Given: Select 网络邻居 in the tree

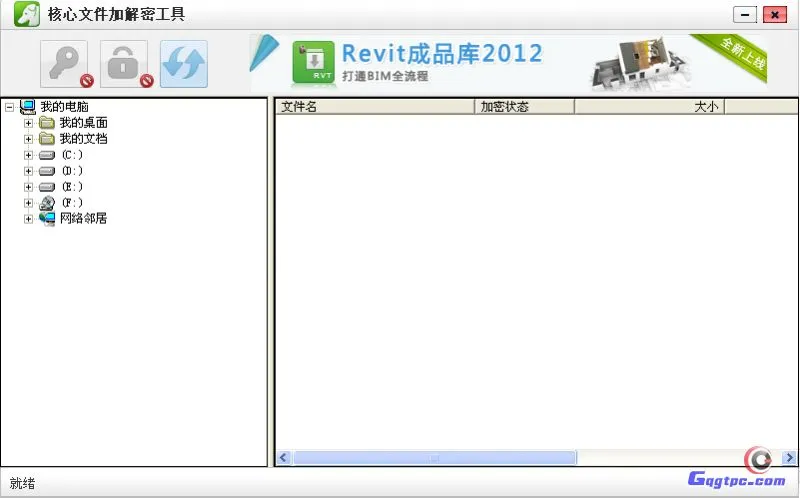Looking at the screenshot, I should tap(84, 218).
